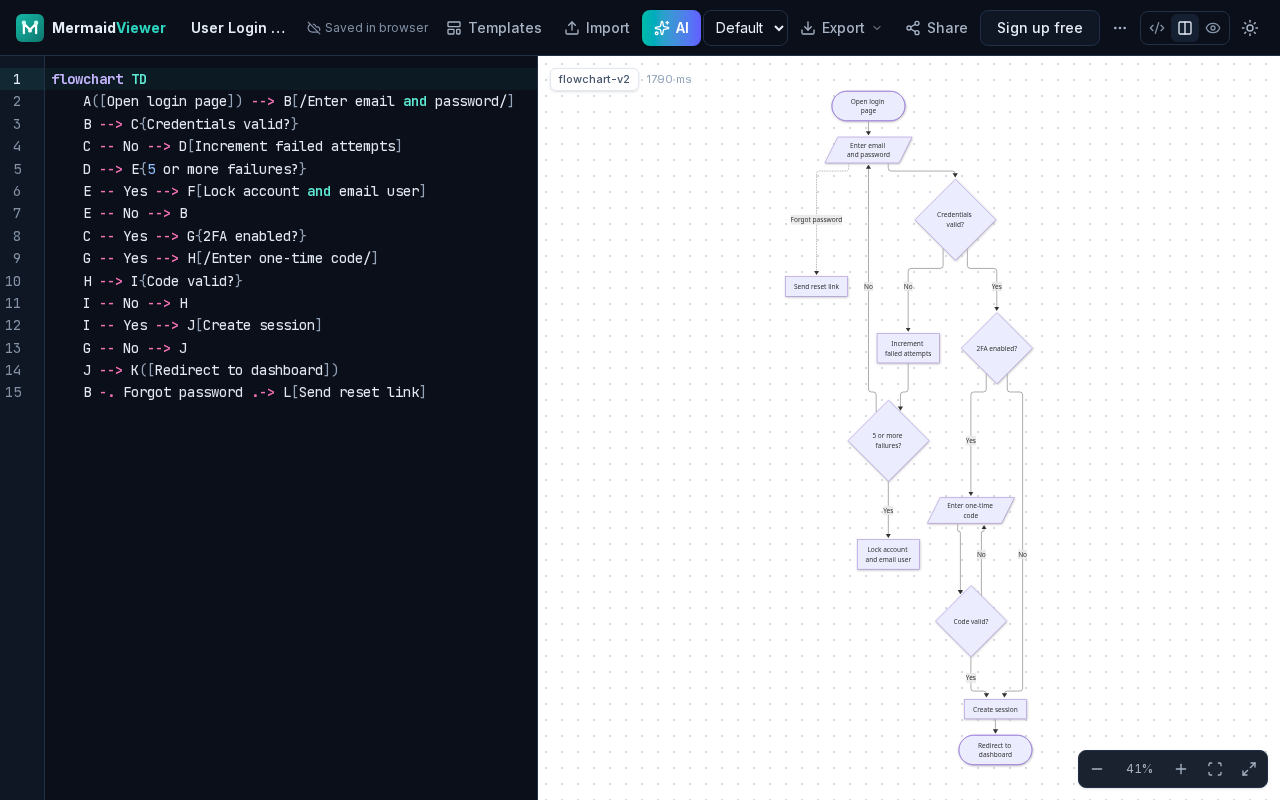Click the Code valid? diamond node
This screenshot has height=800, width=1280.
971,622
